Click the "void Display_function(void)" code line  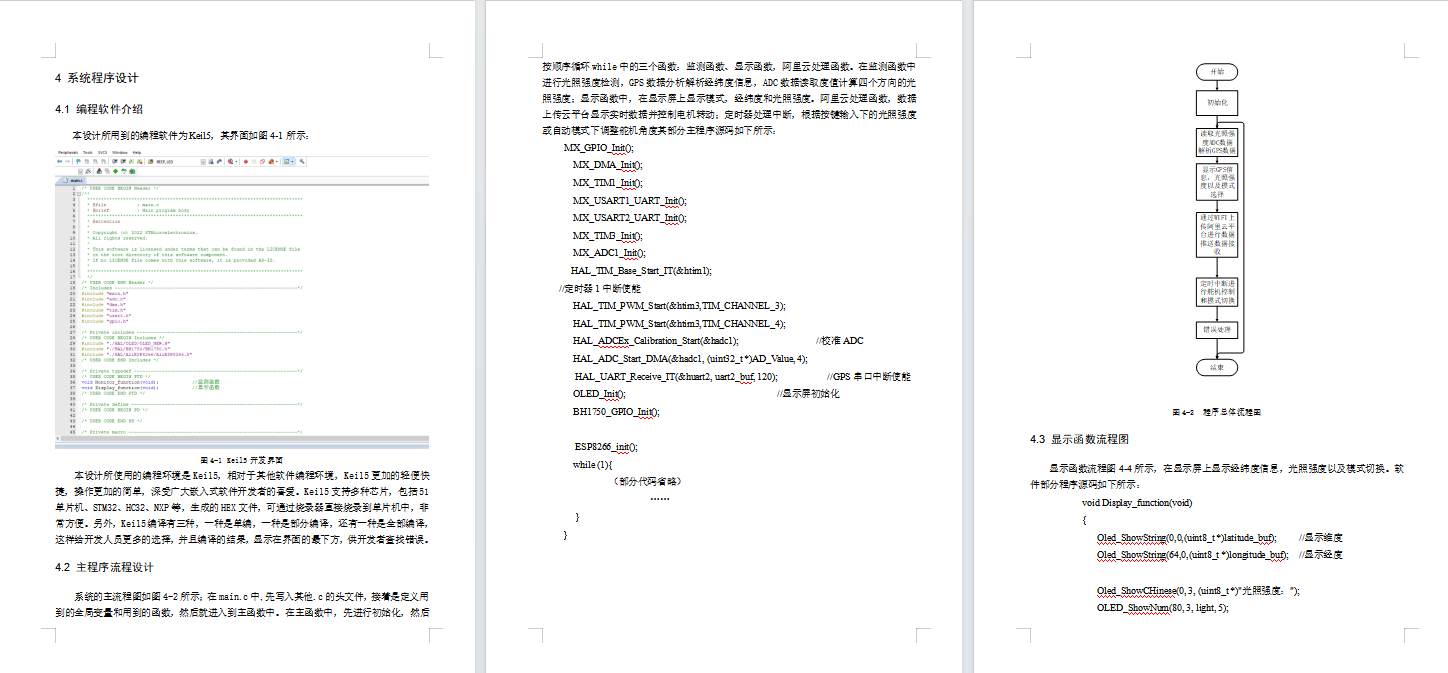coord(1137,502)
